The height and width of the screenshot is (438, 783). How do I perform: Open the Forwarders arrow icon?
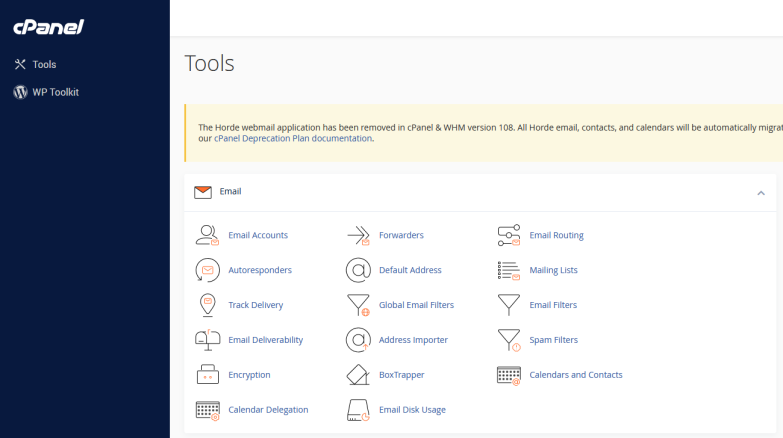point(358,235)
